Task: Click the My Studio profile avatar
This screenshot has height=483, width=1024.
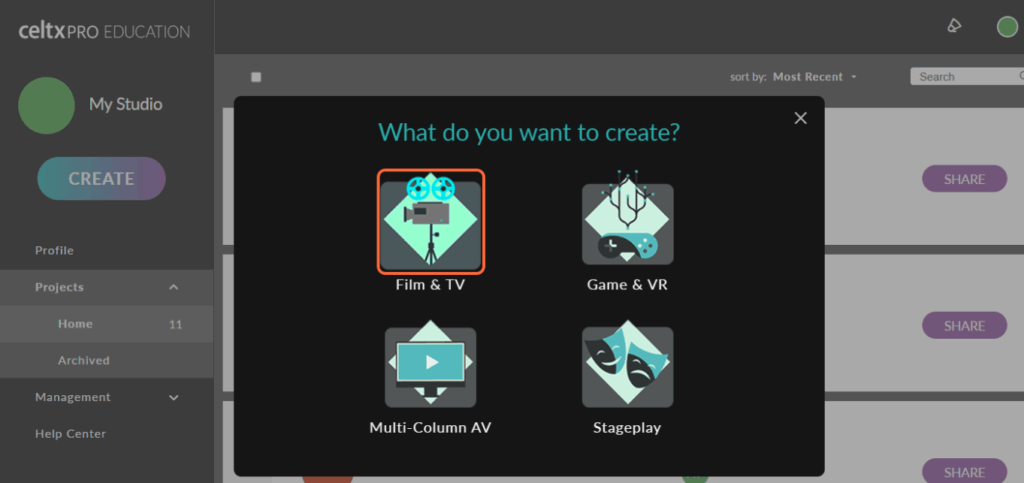Action: [x=46, y=105]
